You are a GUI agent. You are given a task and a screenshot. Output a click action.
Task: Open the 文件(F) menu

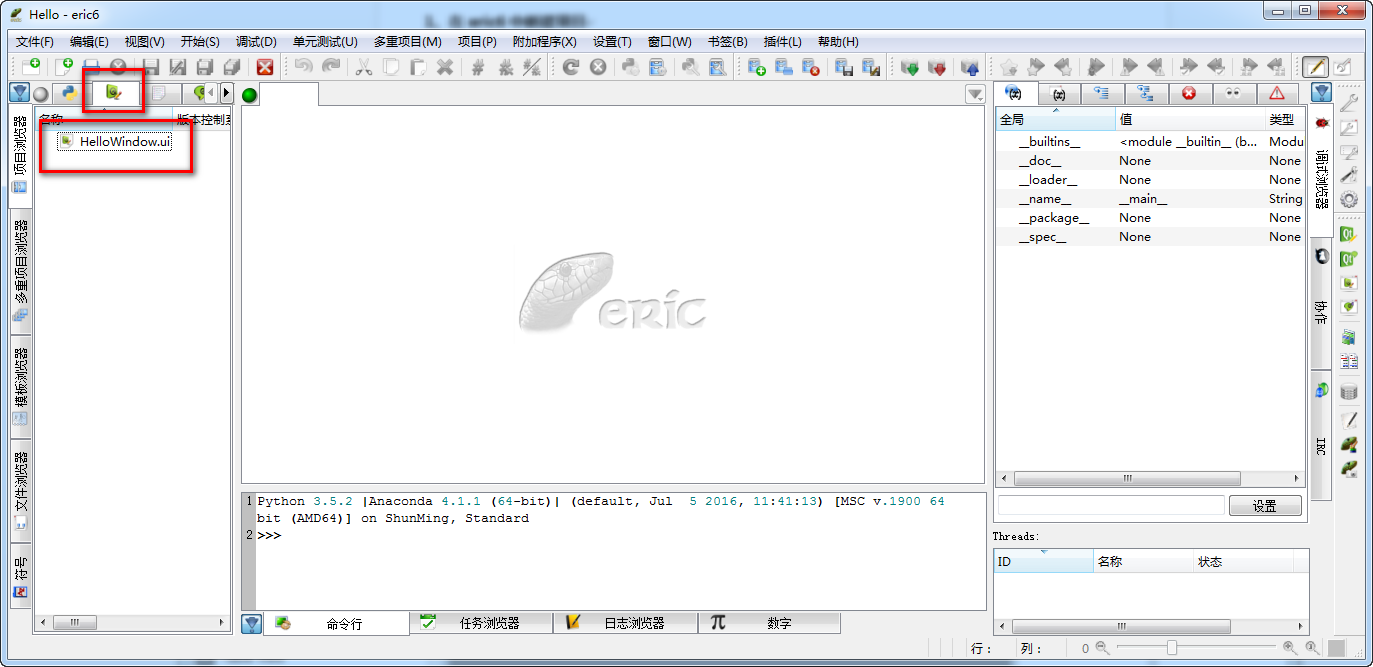(x=35, y=41)
